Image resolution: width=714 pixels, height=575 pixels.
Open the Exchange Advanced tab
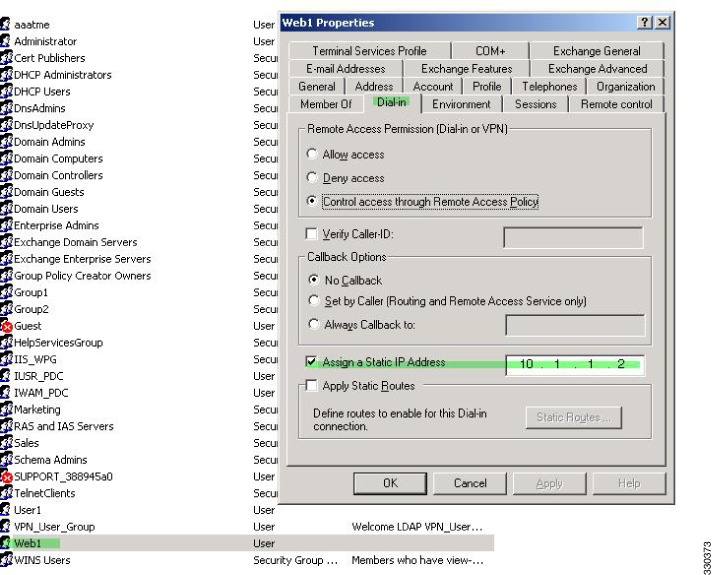pyautogui.click(x=597, y=69)
